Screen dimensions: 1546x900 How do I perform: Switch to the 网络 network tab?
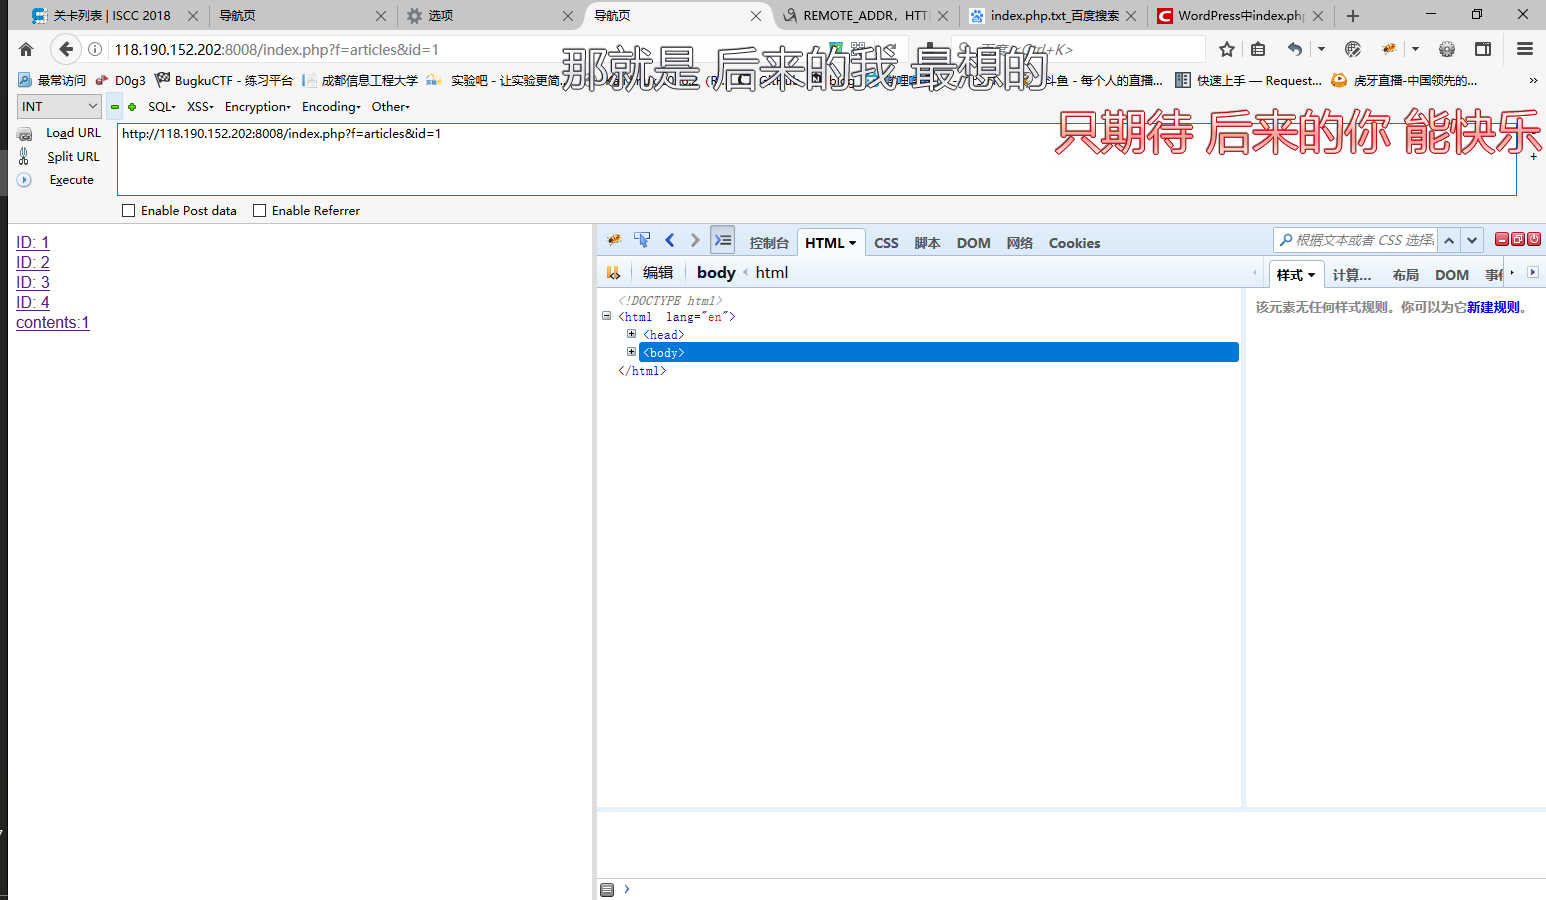coord(1019,243)
